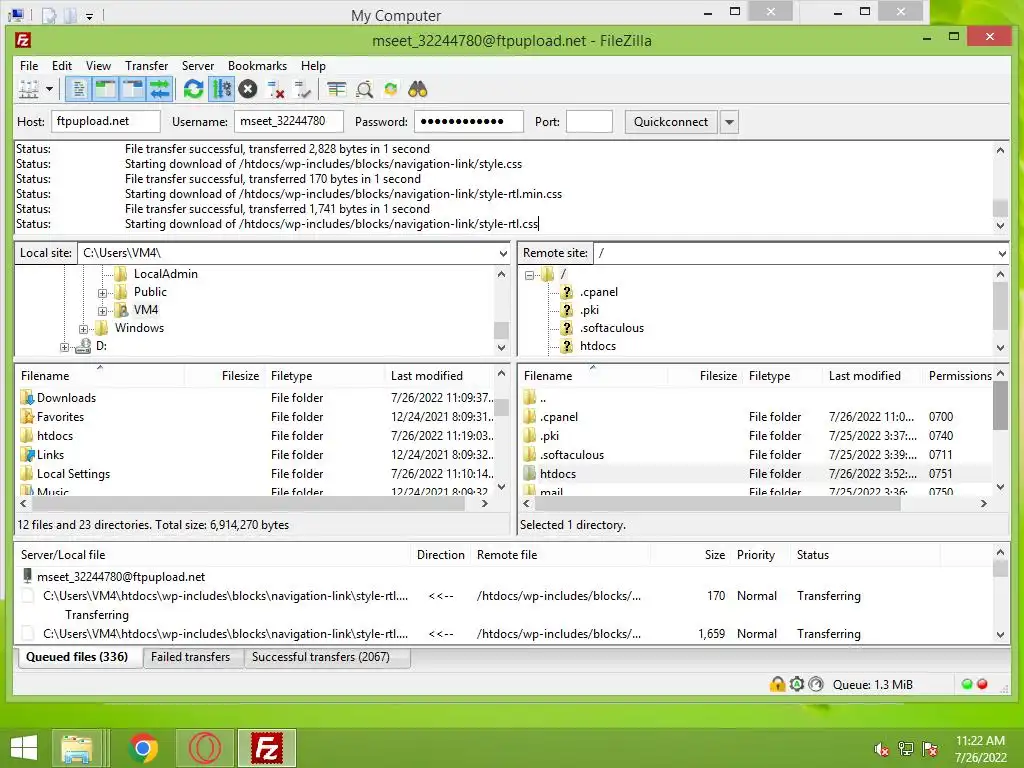Open the View menu

coord(99,66)
